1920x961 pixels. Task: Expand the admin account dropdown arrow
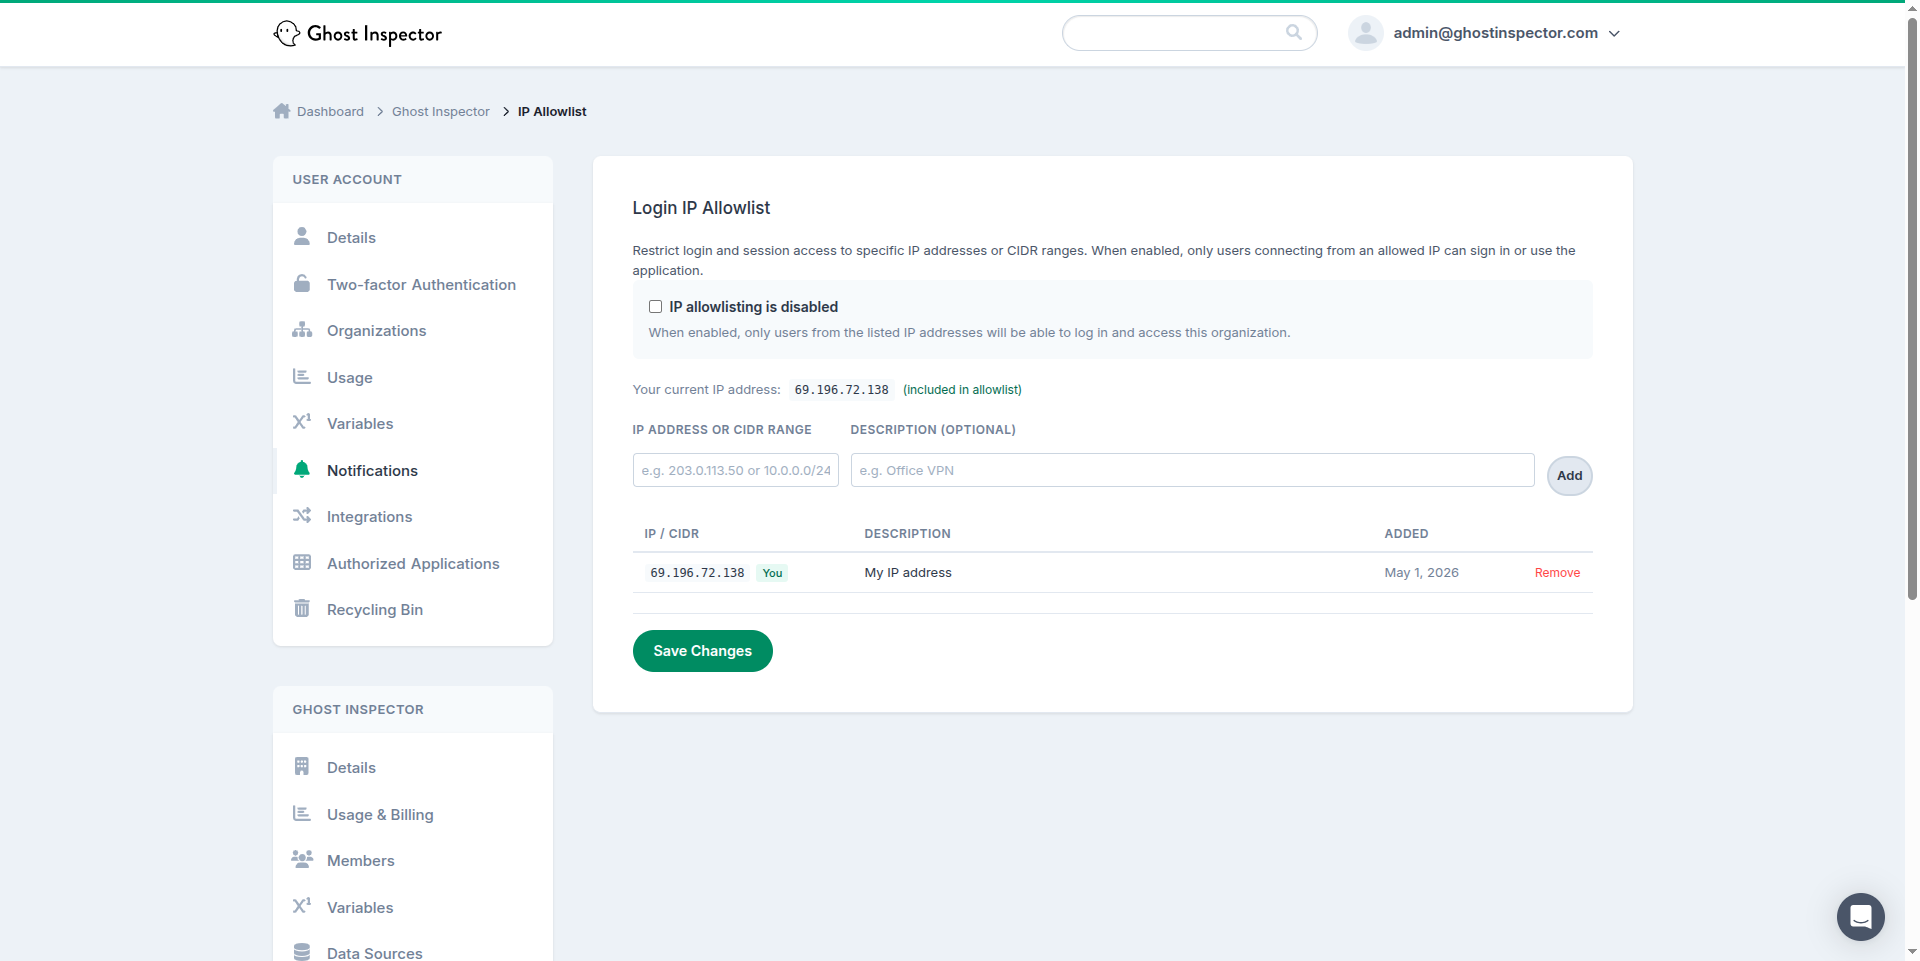pyautogui.click(x=1614, y=34)
